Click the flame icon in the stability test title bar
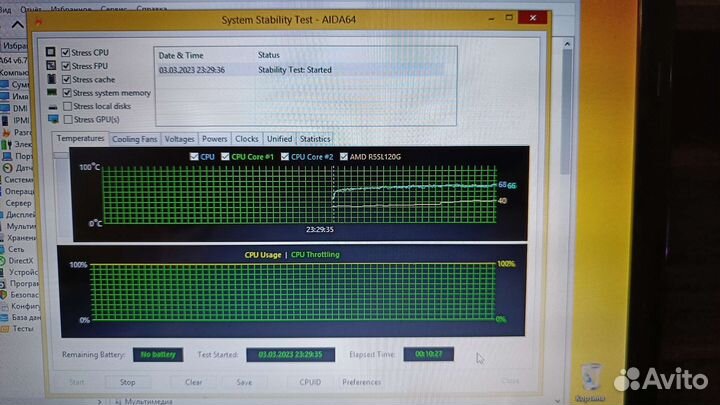The height and width of the screenshot is (405, 720). tap(39, 21)
